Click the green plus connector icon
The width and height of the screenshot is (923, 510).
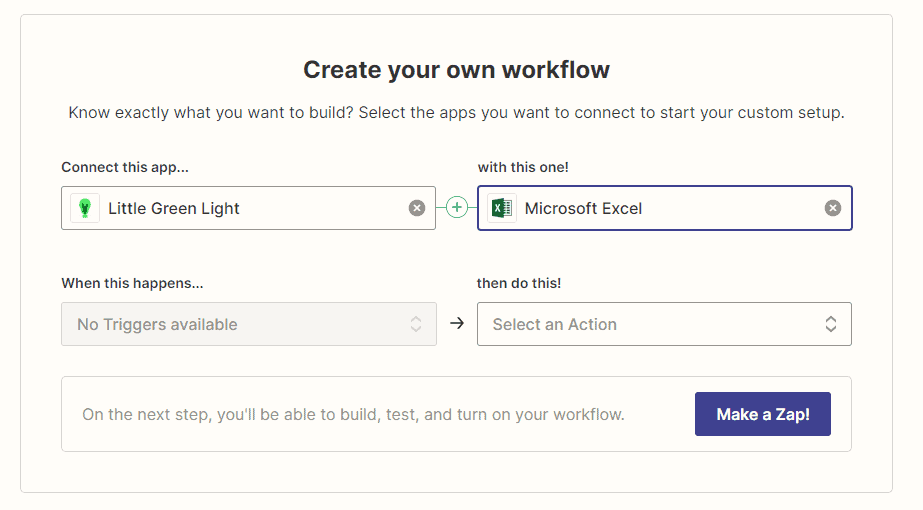point(457,207)
